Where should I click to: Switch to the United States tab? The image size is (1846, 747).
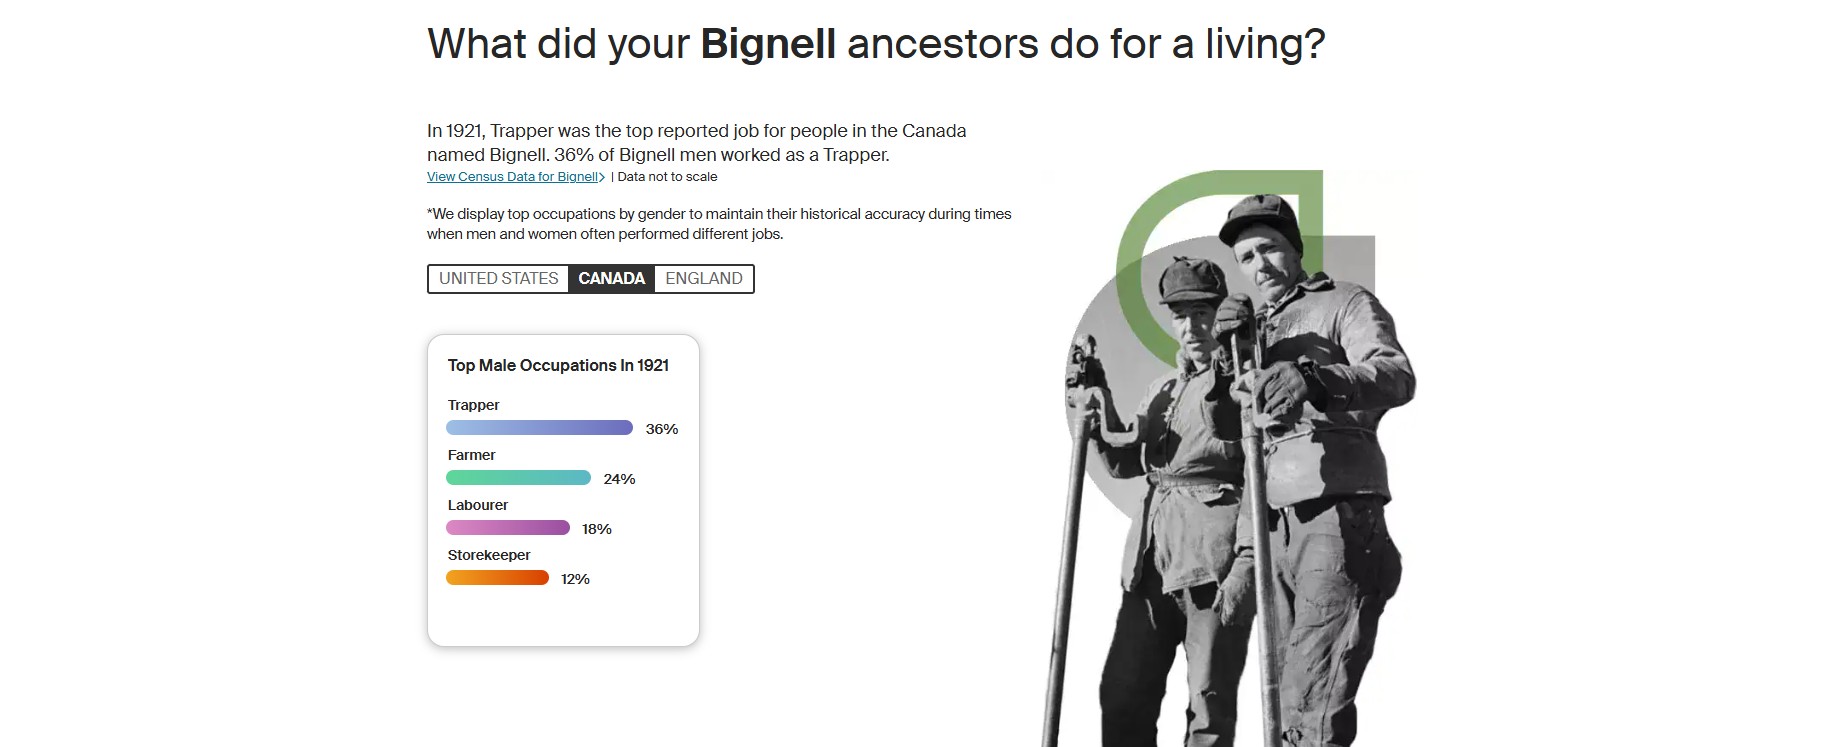(x=497, y=278)
